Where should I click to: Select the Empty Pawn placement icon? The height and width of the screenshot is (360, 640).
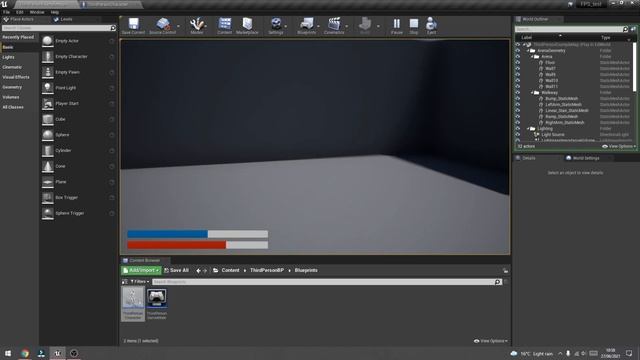click(48, 72)
